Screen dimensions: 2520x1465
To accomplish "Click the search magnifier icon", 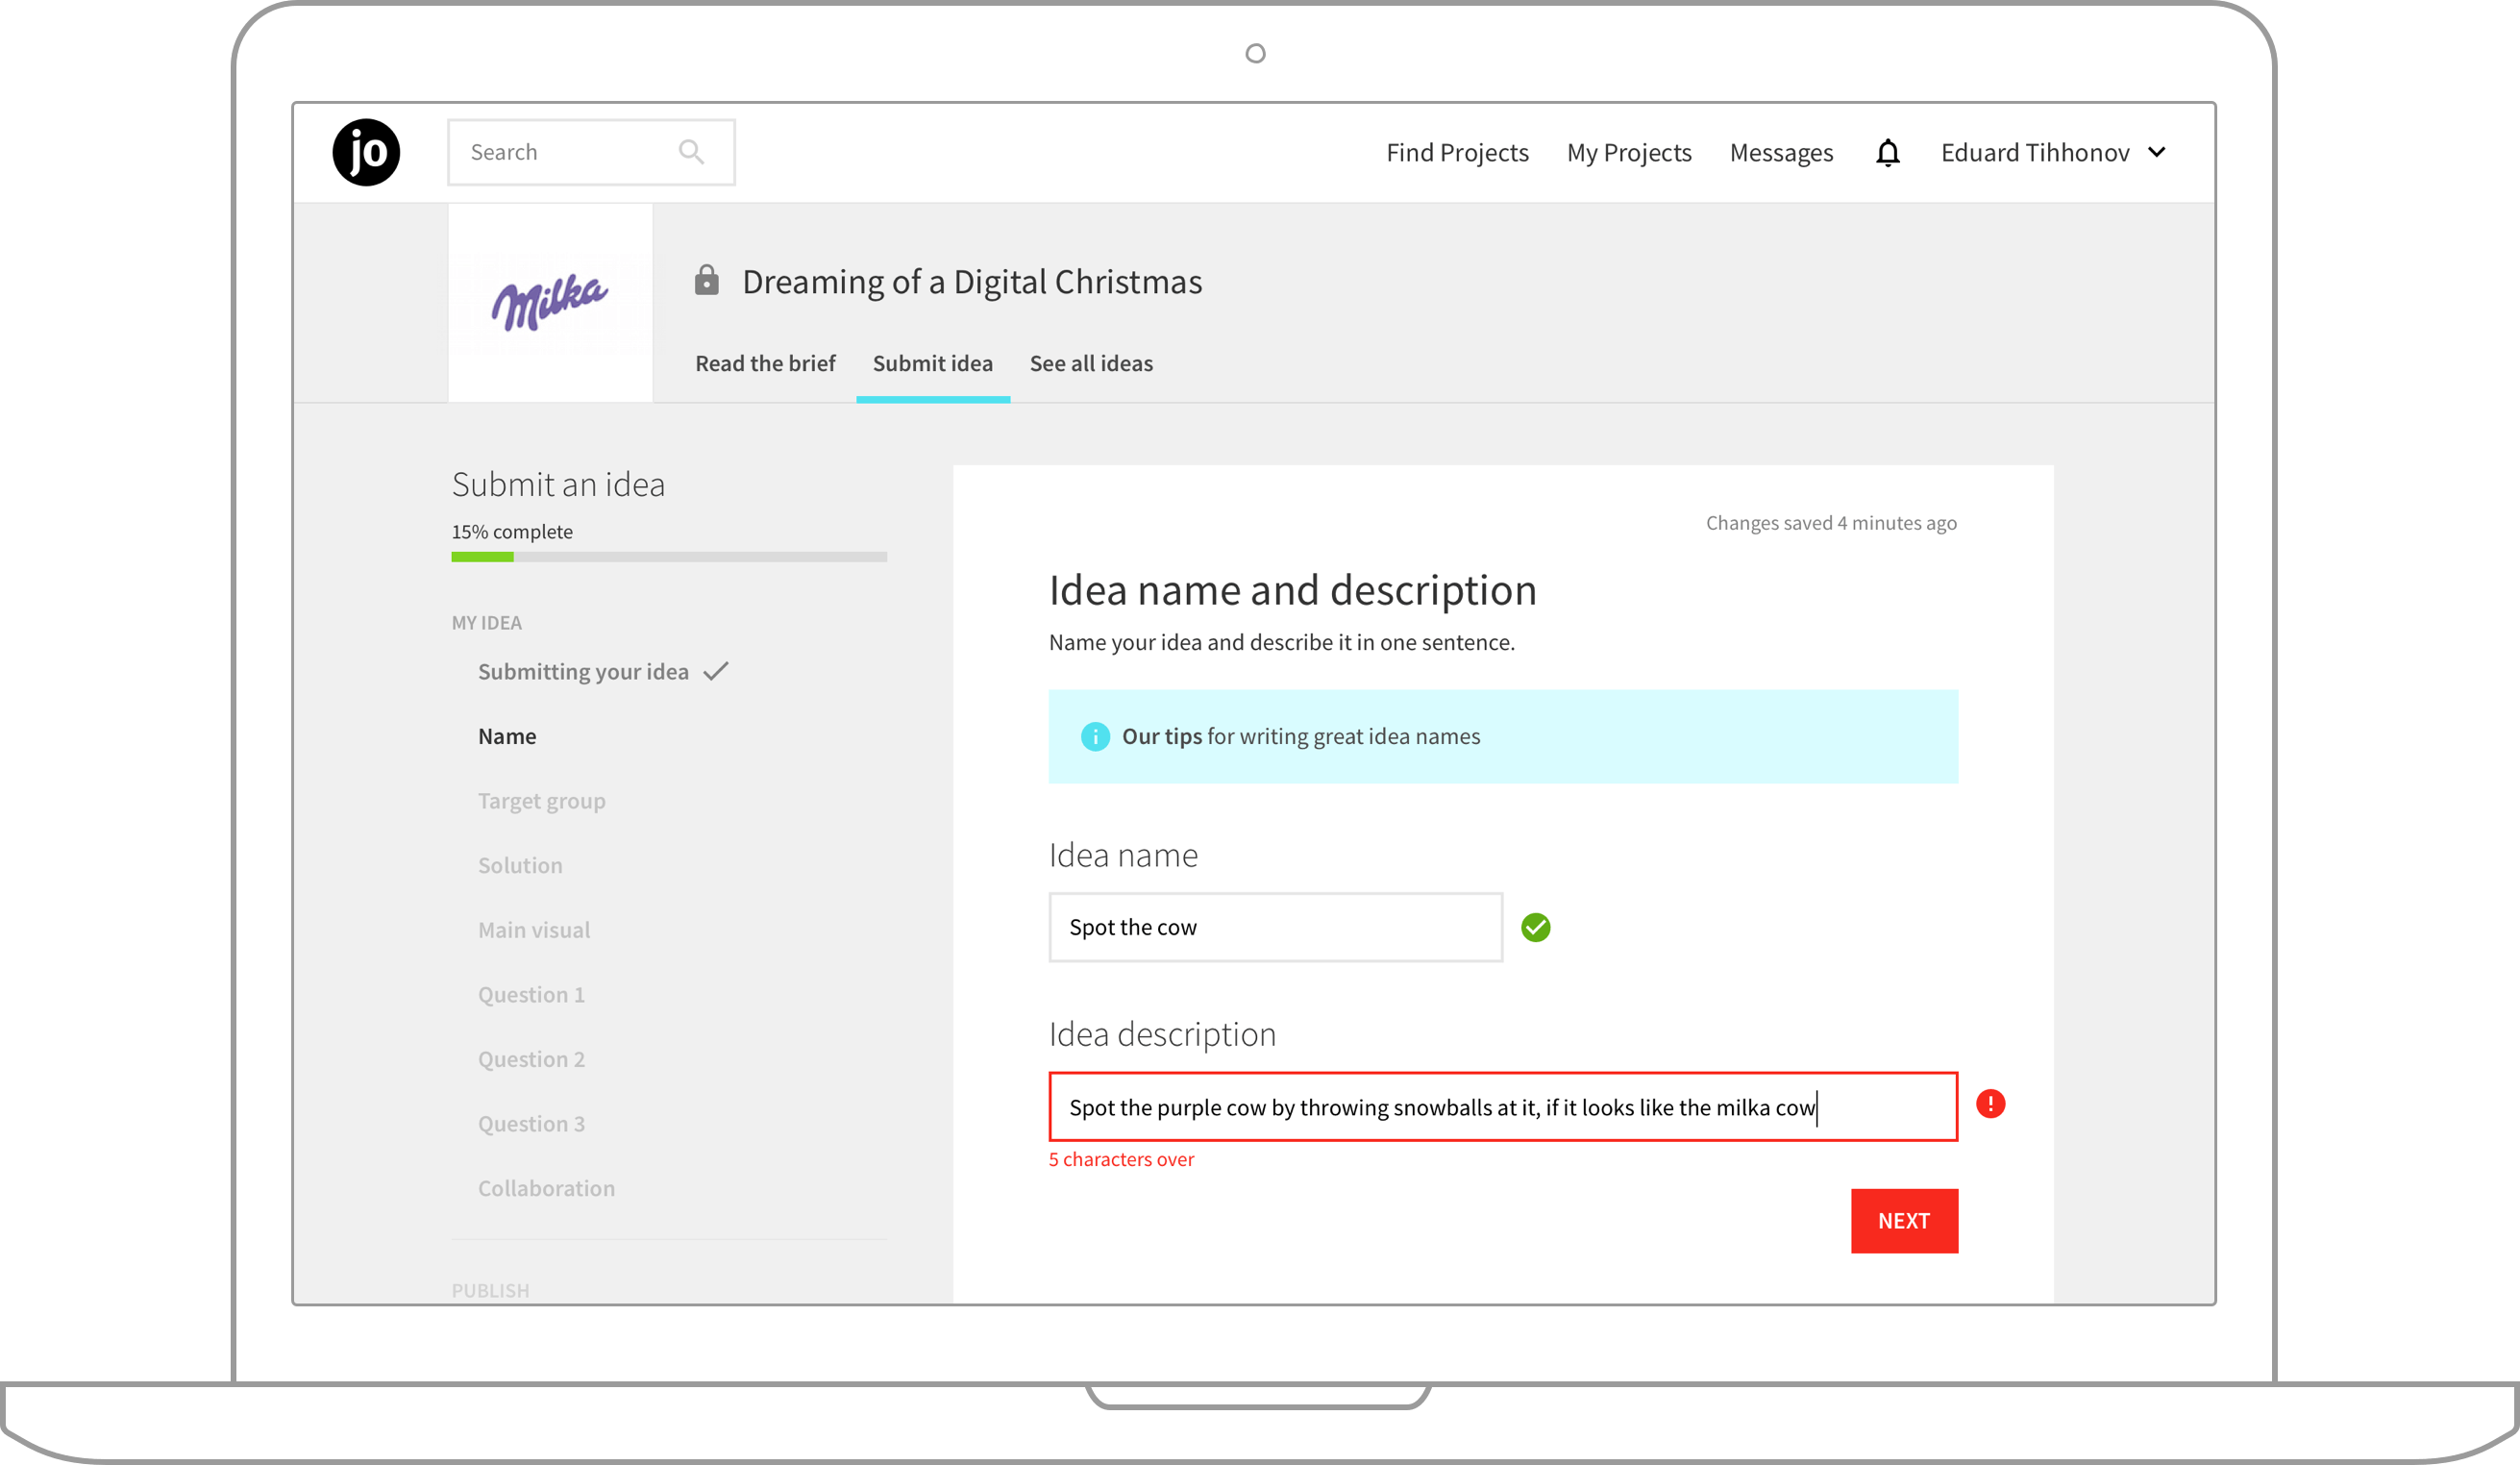I will tap(691, 152).
